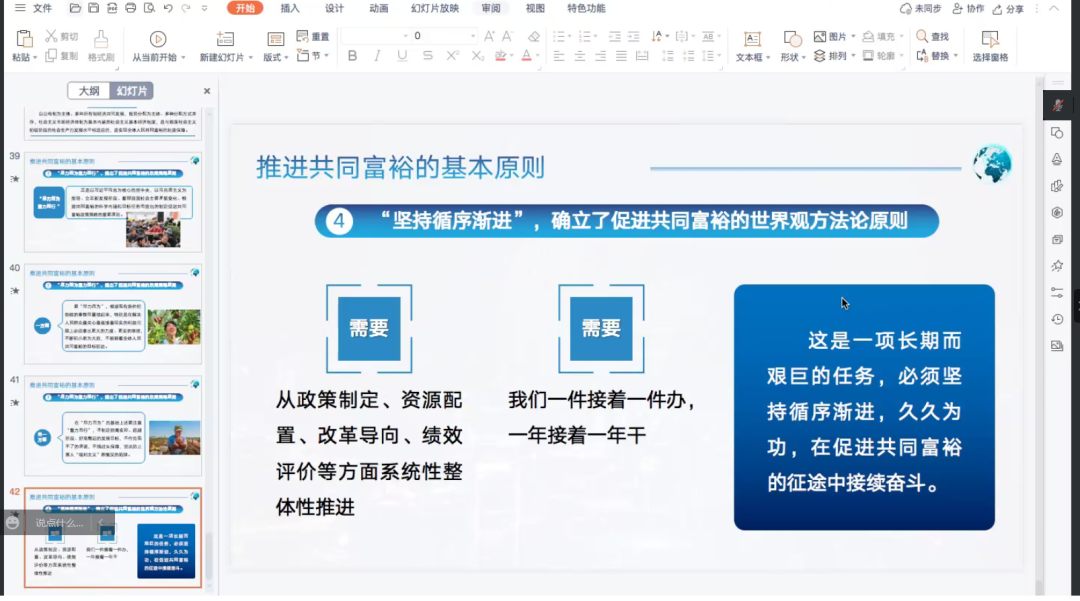Start slideshow with 从当前开始 play icon

tap(158, 39)
